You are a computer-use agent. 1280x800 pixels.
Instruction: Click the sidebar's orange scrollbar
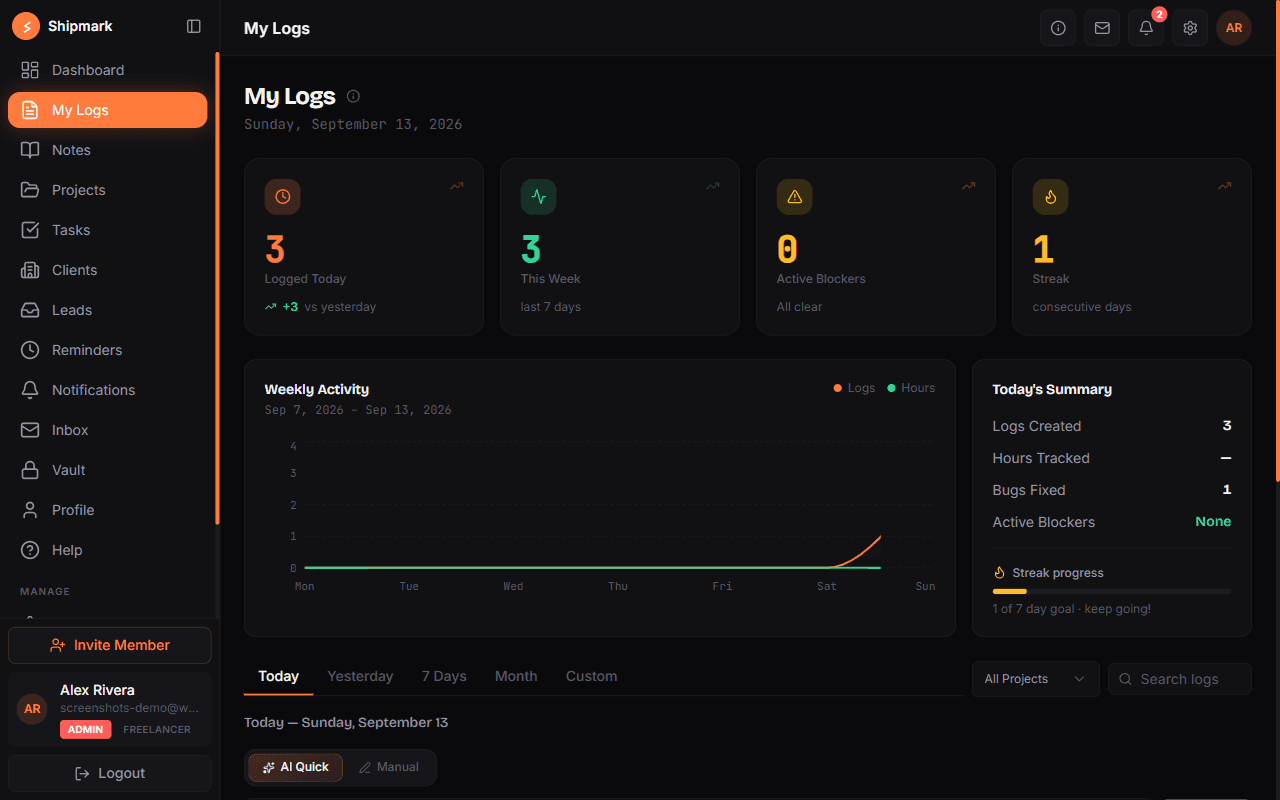(217, 288)
